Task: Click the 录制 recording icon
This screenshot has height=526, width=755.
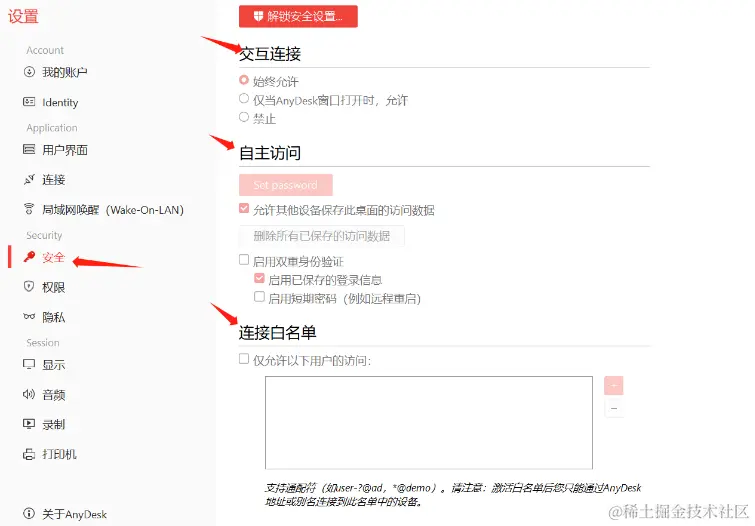Action: click(x=29, y=424)
